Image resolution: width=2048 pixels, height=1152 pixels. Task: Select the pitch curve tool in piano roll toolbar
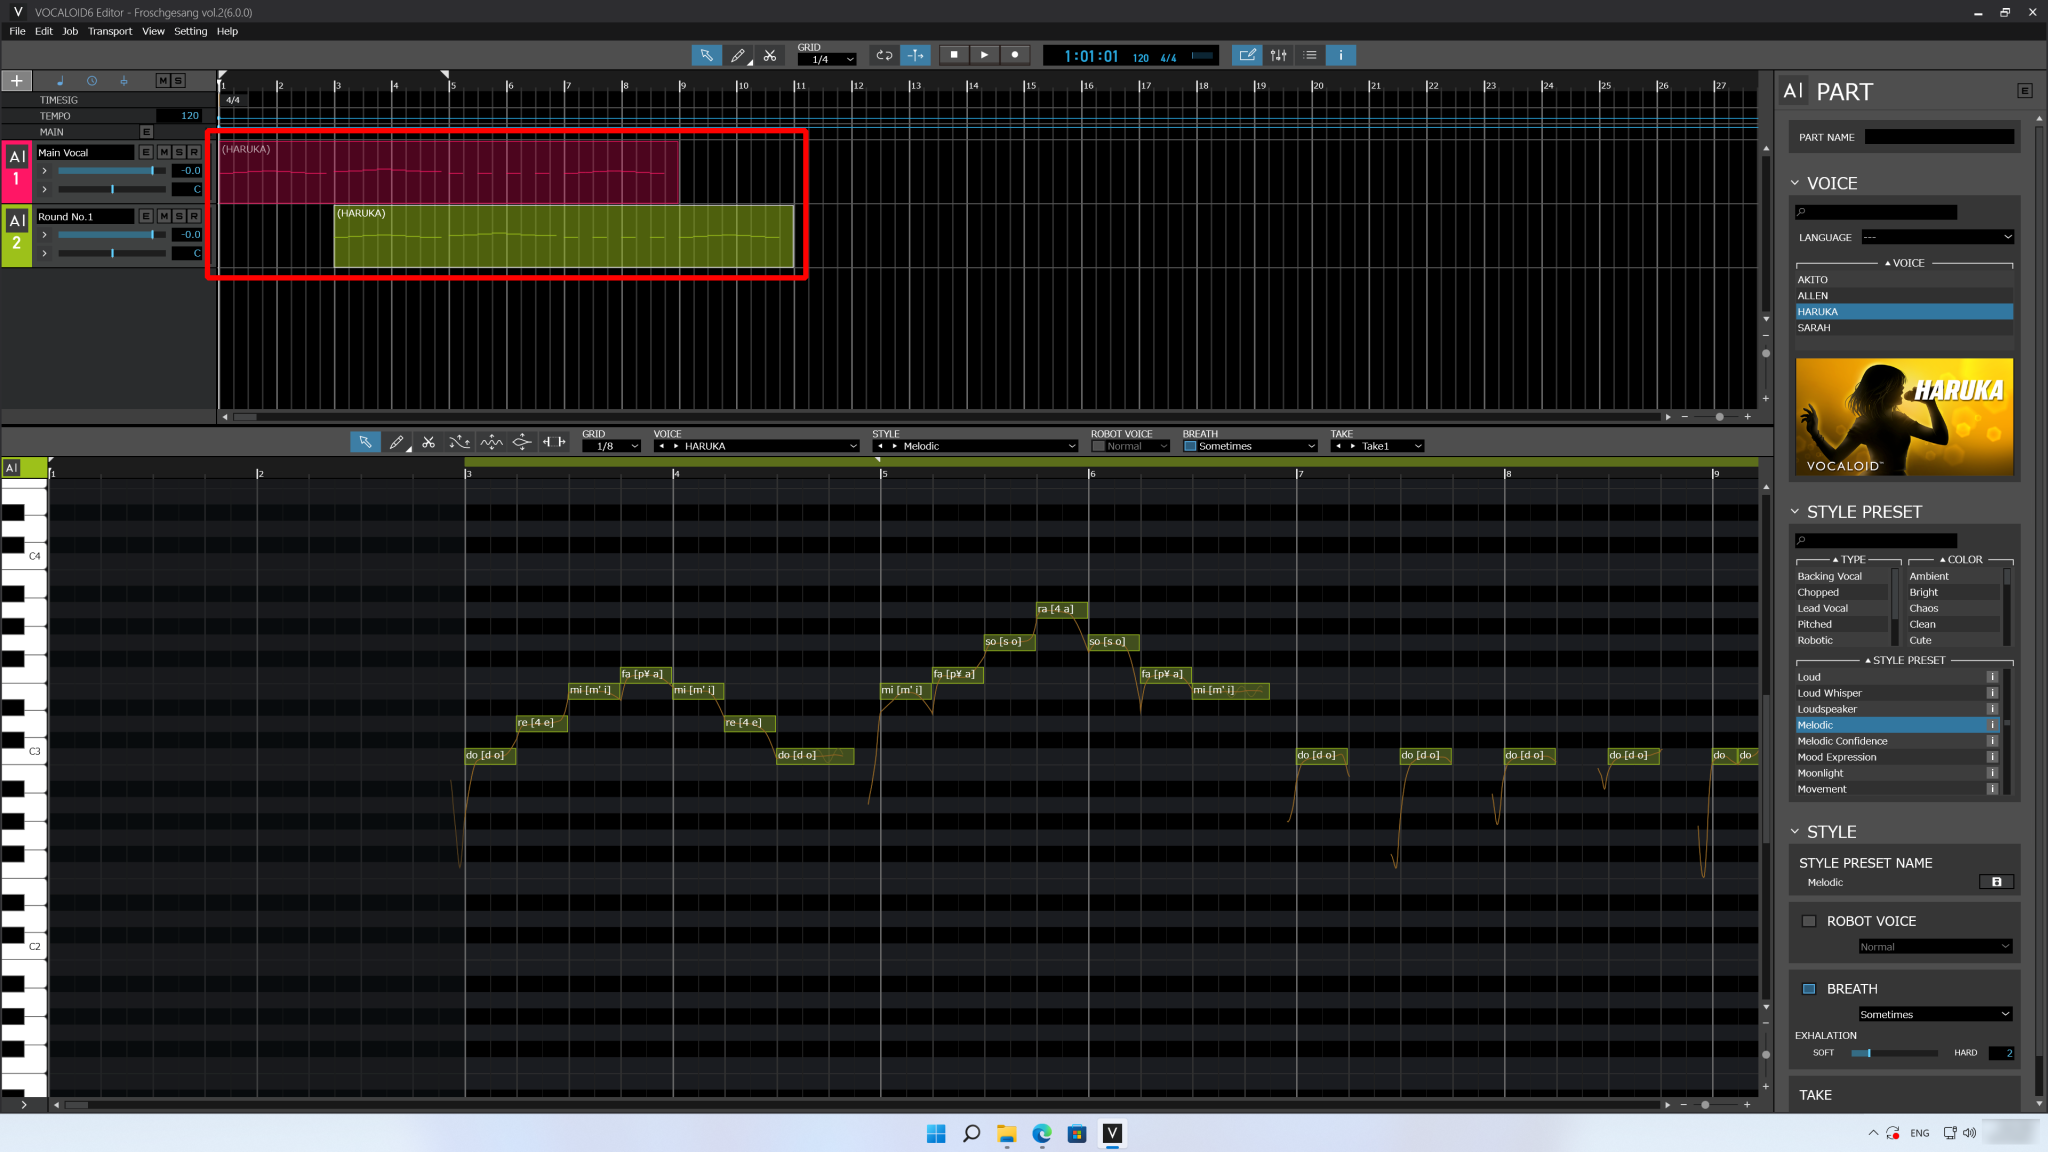point(460,442)
